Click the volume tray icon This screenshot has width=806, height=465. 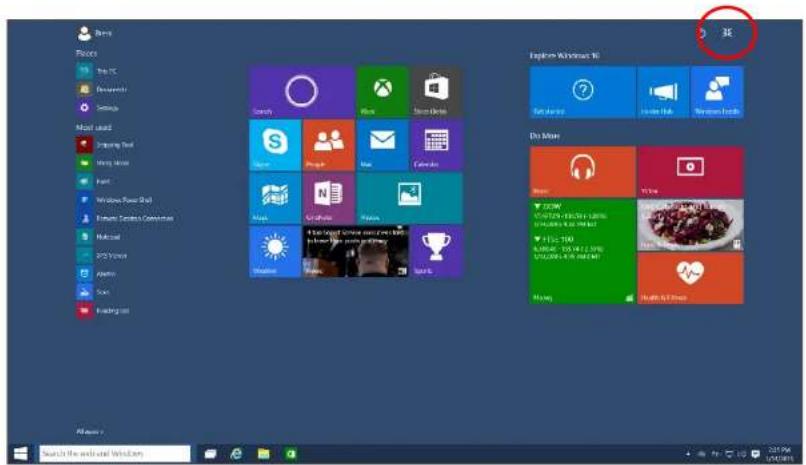(742, 454)
